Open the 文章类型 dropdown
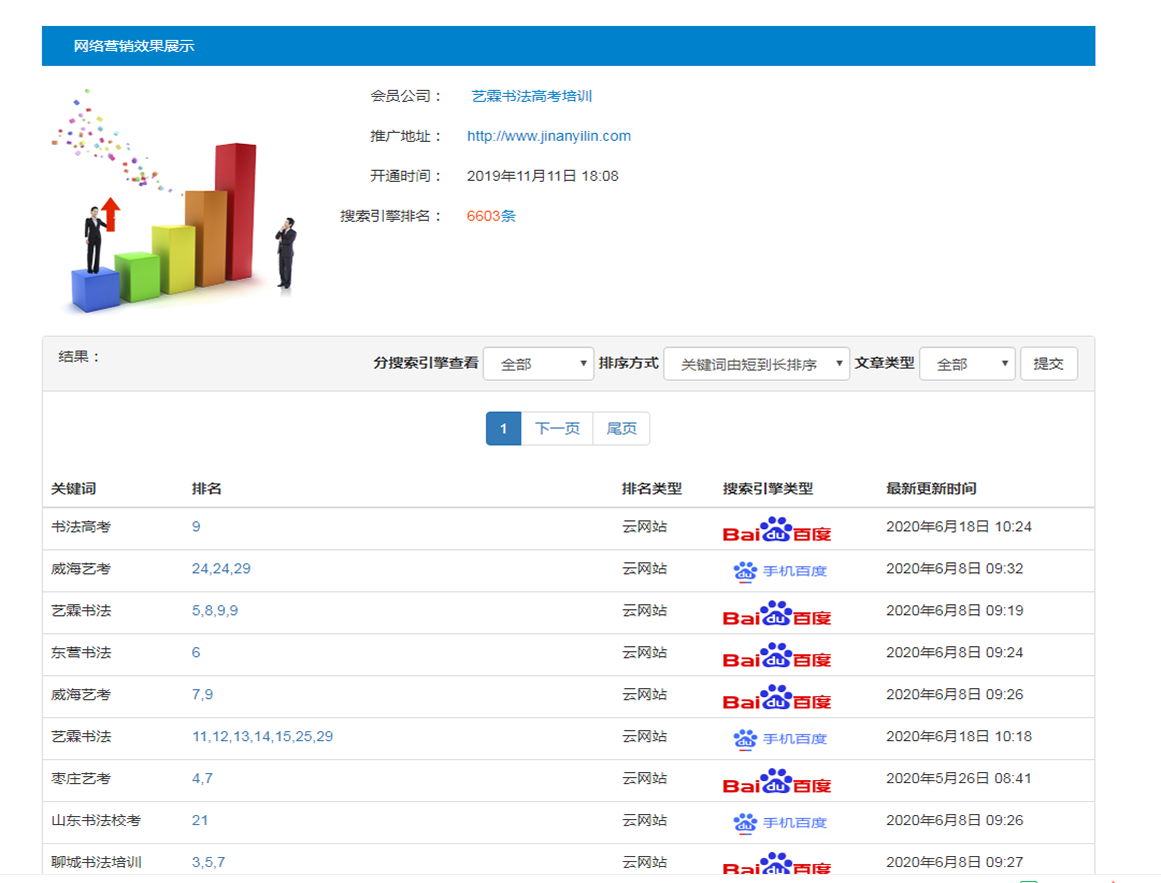This screenshot has width=1161, height=883. coord(966,364)
